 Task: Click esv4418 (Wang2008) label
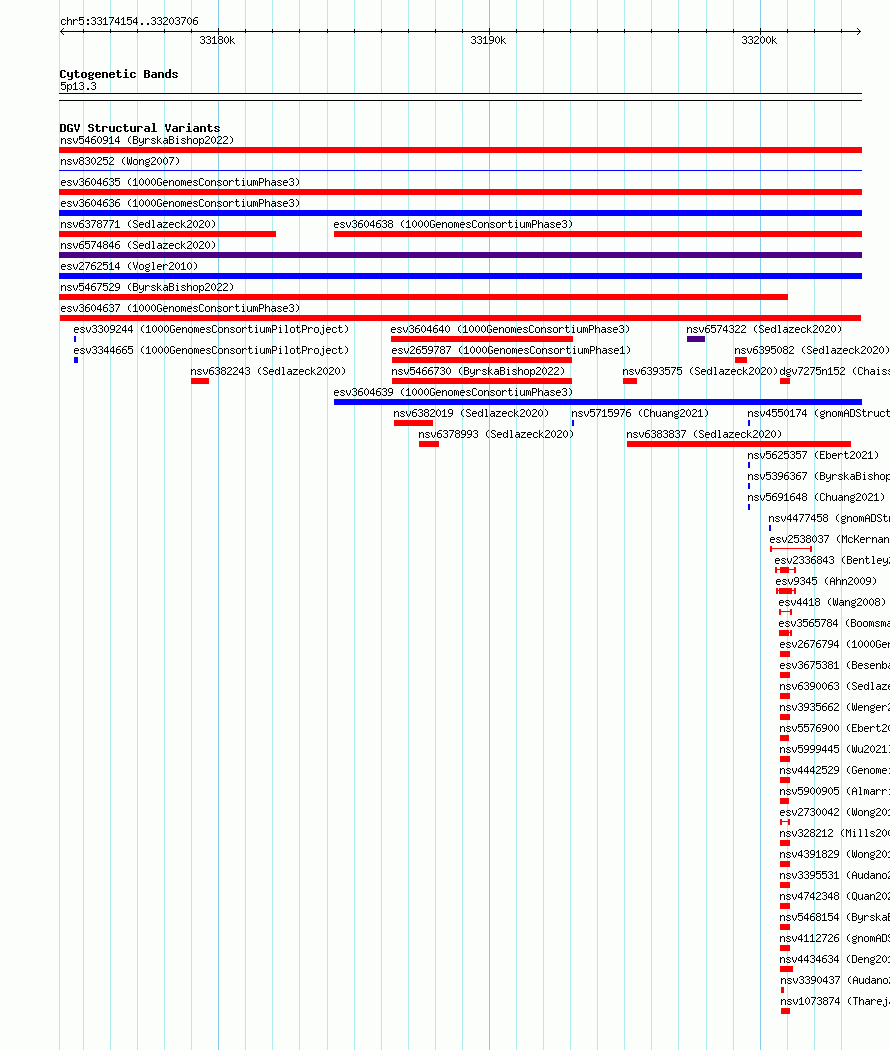click(x=832, y=602)
